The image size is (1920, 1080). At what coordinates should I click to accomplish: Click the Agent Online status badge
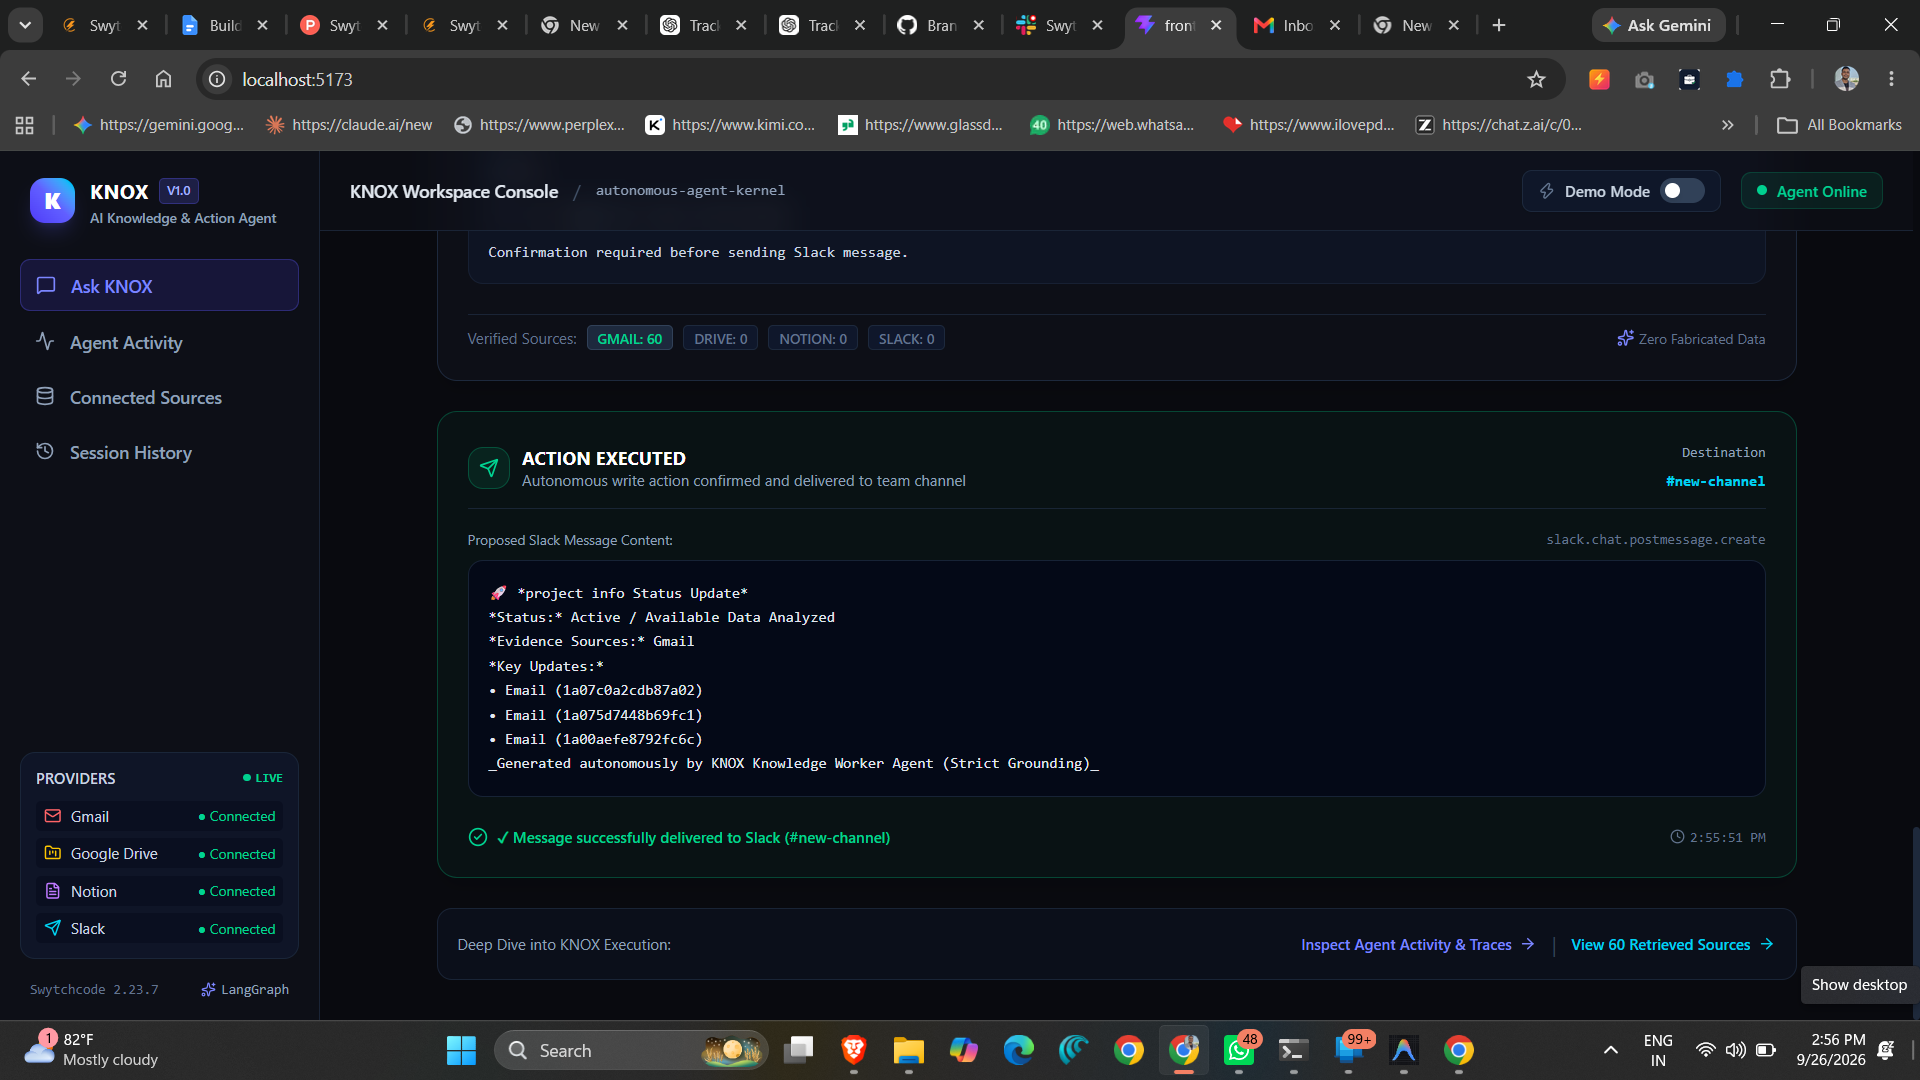point(1811,191)
